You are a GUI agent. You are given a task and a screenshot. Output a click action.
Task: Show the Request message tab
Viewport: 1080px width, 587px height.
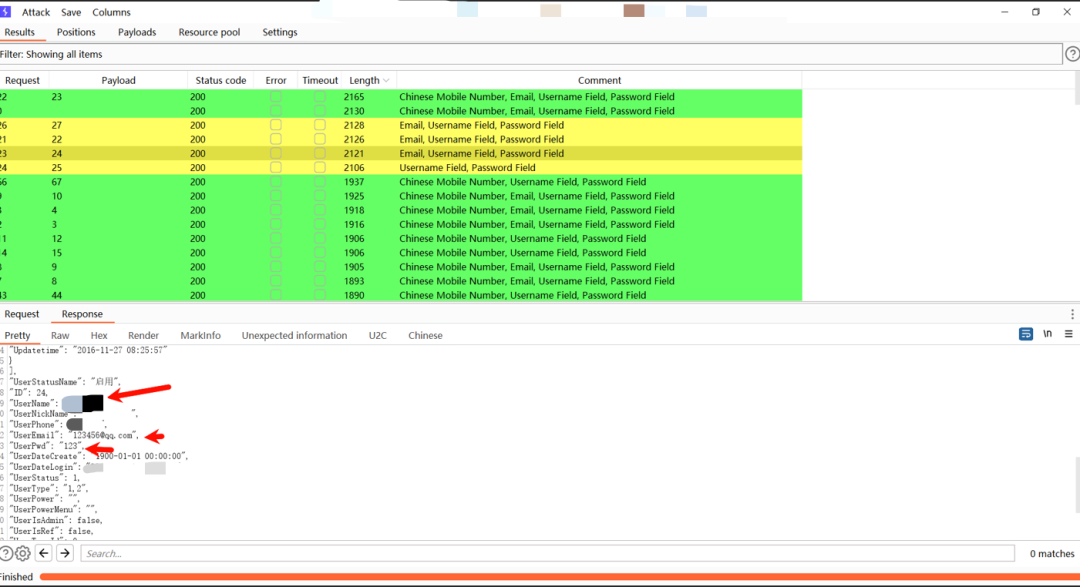pyautogui.click(x=22, y=313)
